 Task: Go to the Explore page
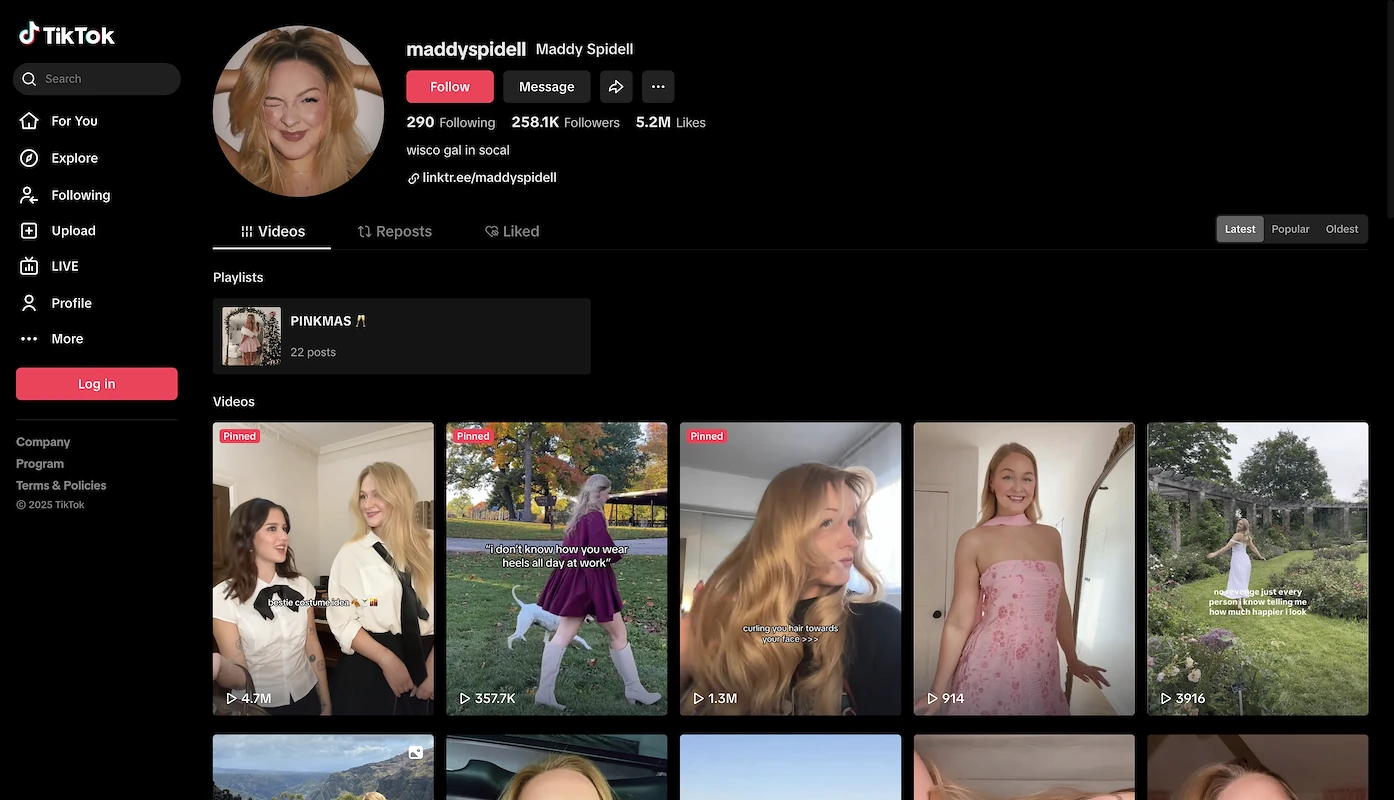coord(74,158)
